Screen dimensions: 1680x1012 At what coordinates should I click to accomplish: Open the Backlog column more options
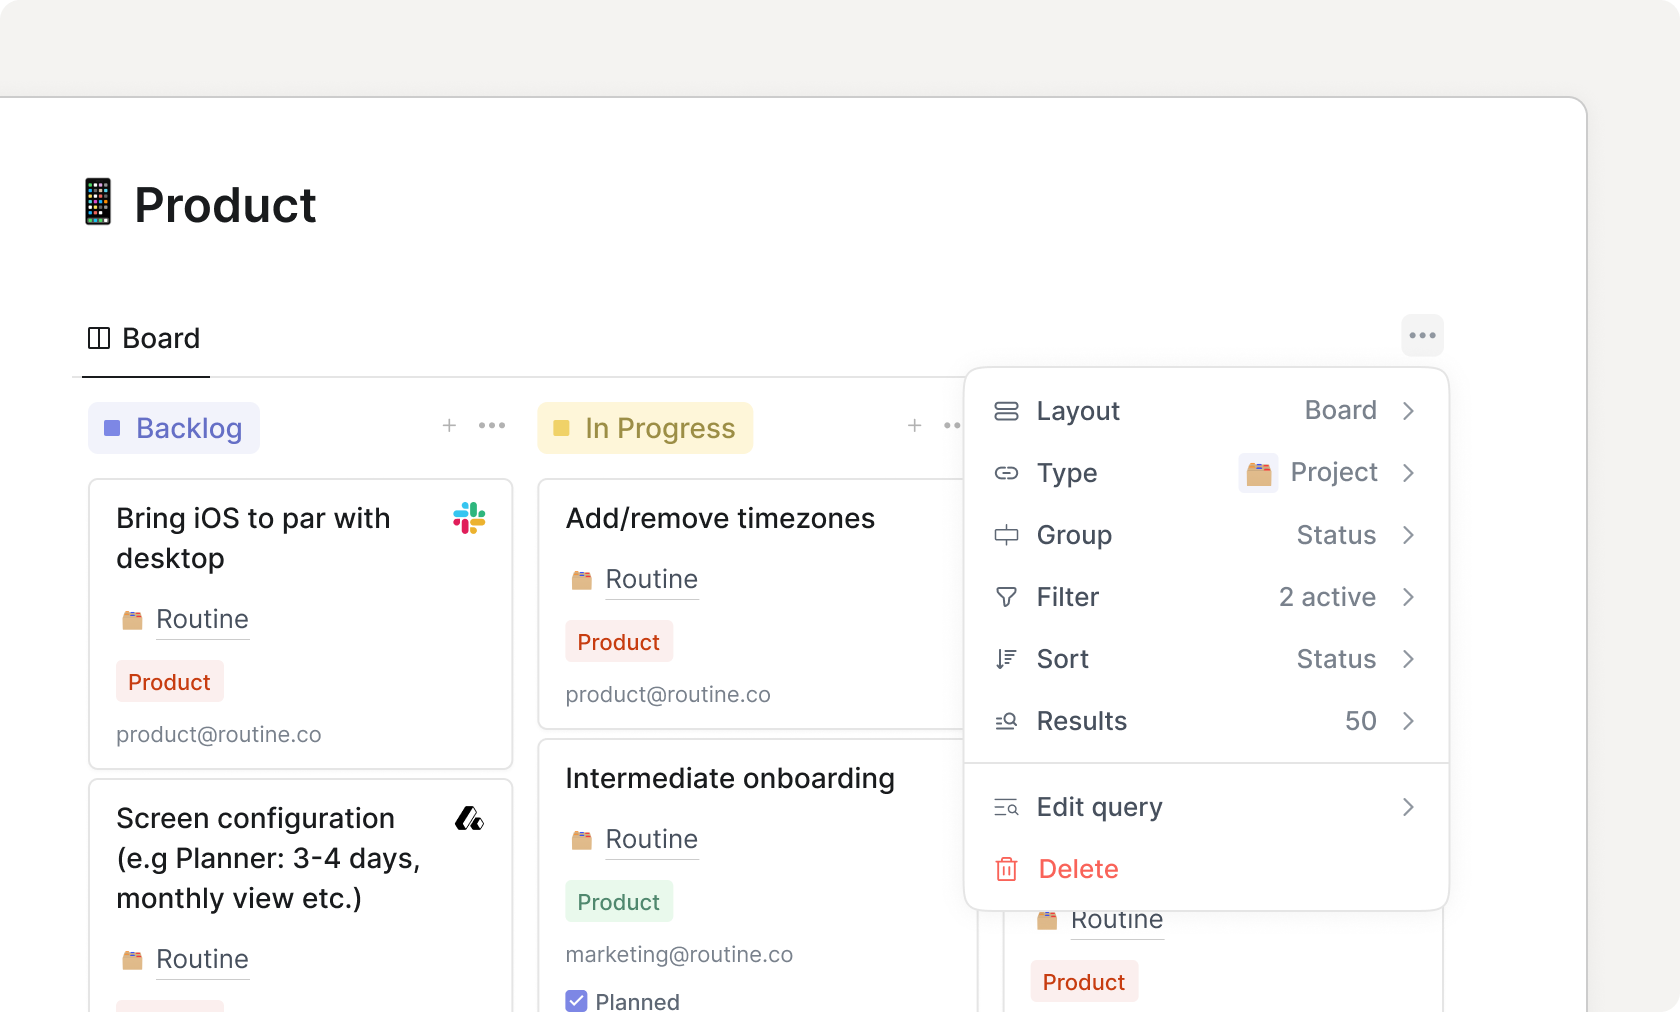pos(492,426)
